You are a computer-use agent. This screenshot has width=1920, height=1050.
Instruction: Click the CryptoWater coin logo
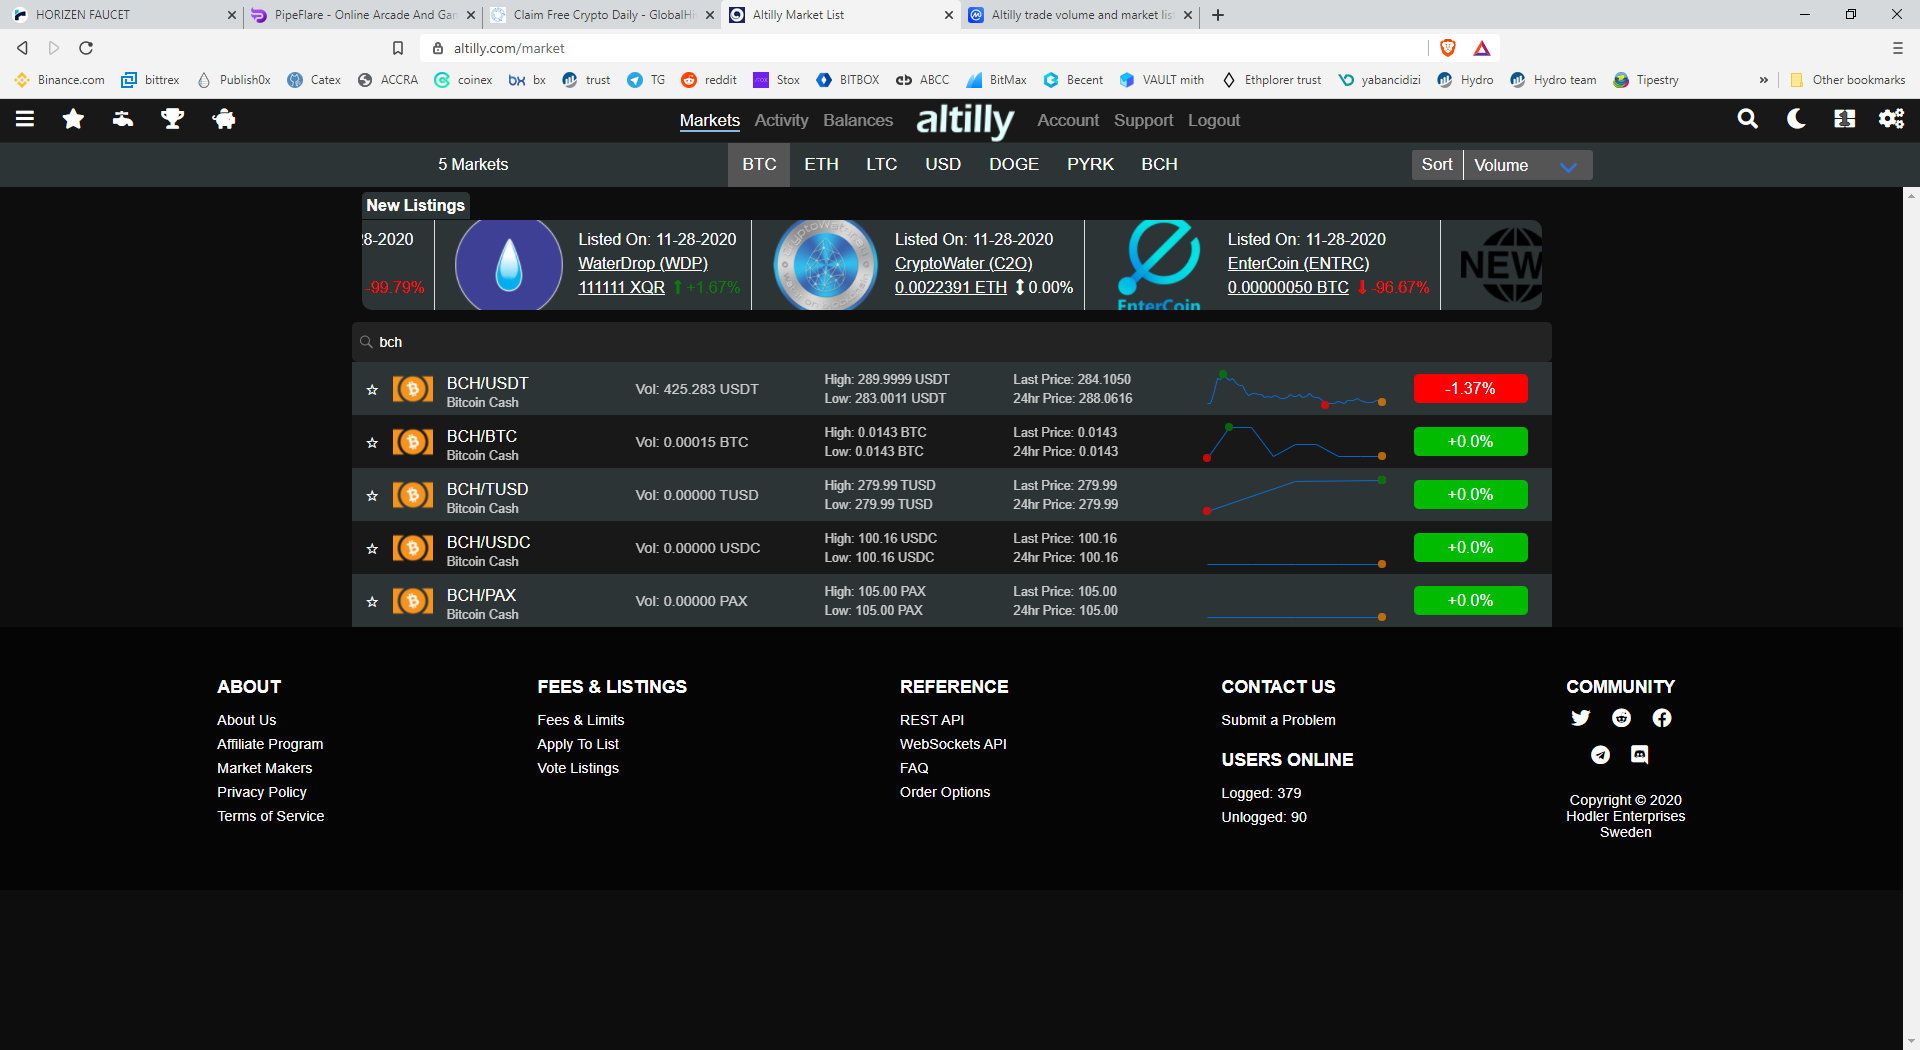click(826, 265)
